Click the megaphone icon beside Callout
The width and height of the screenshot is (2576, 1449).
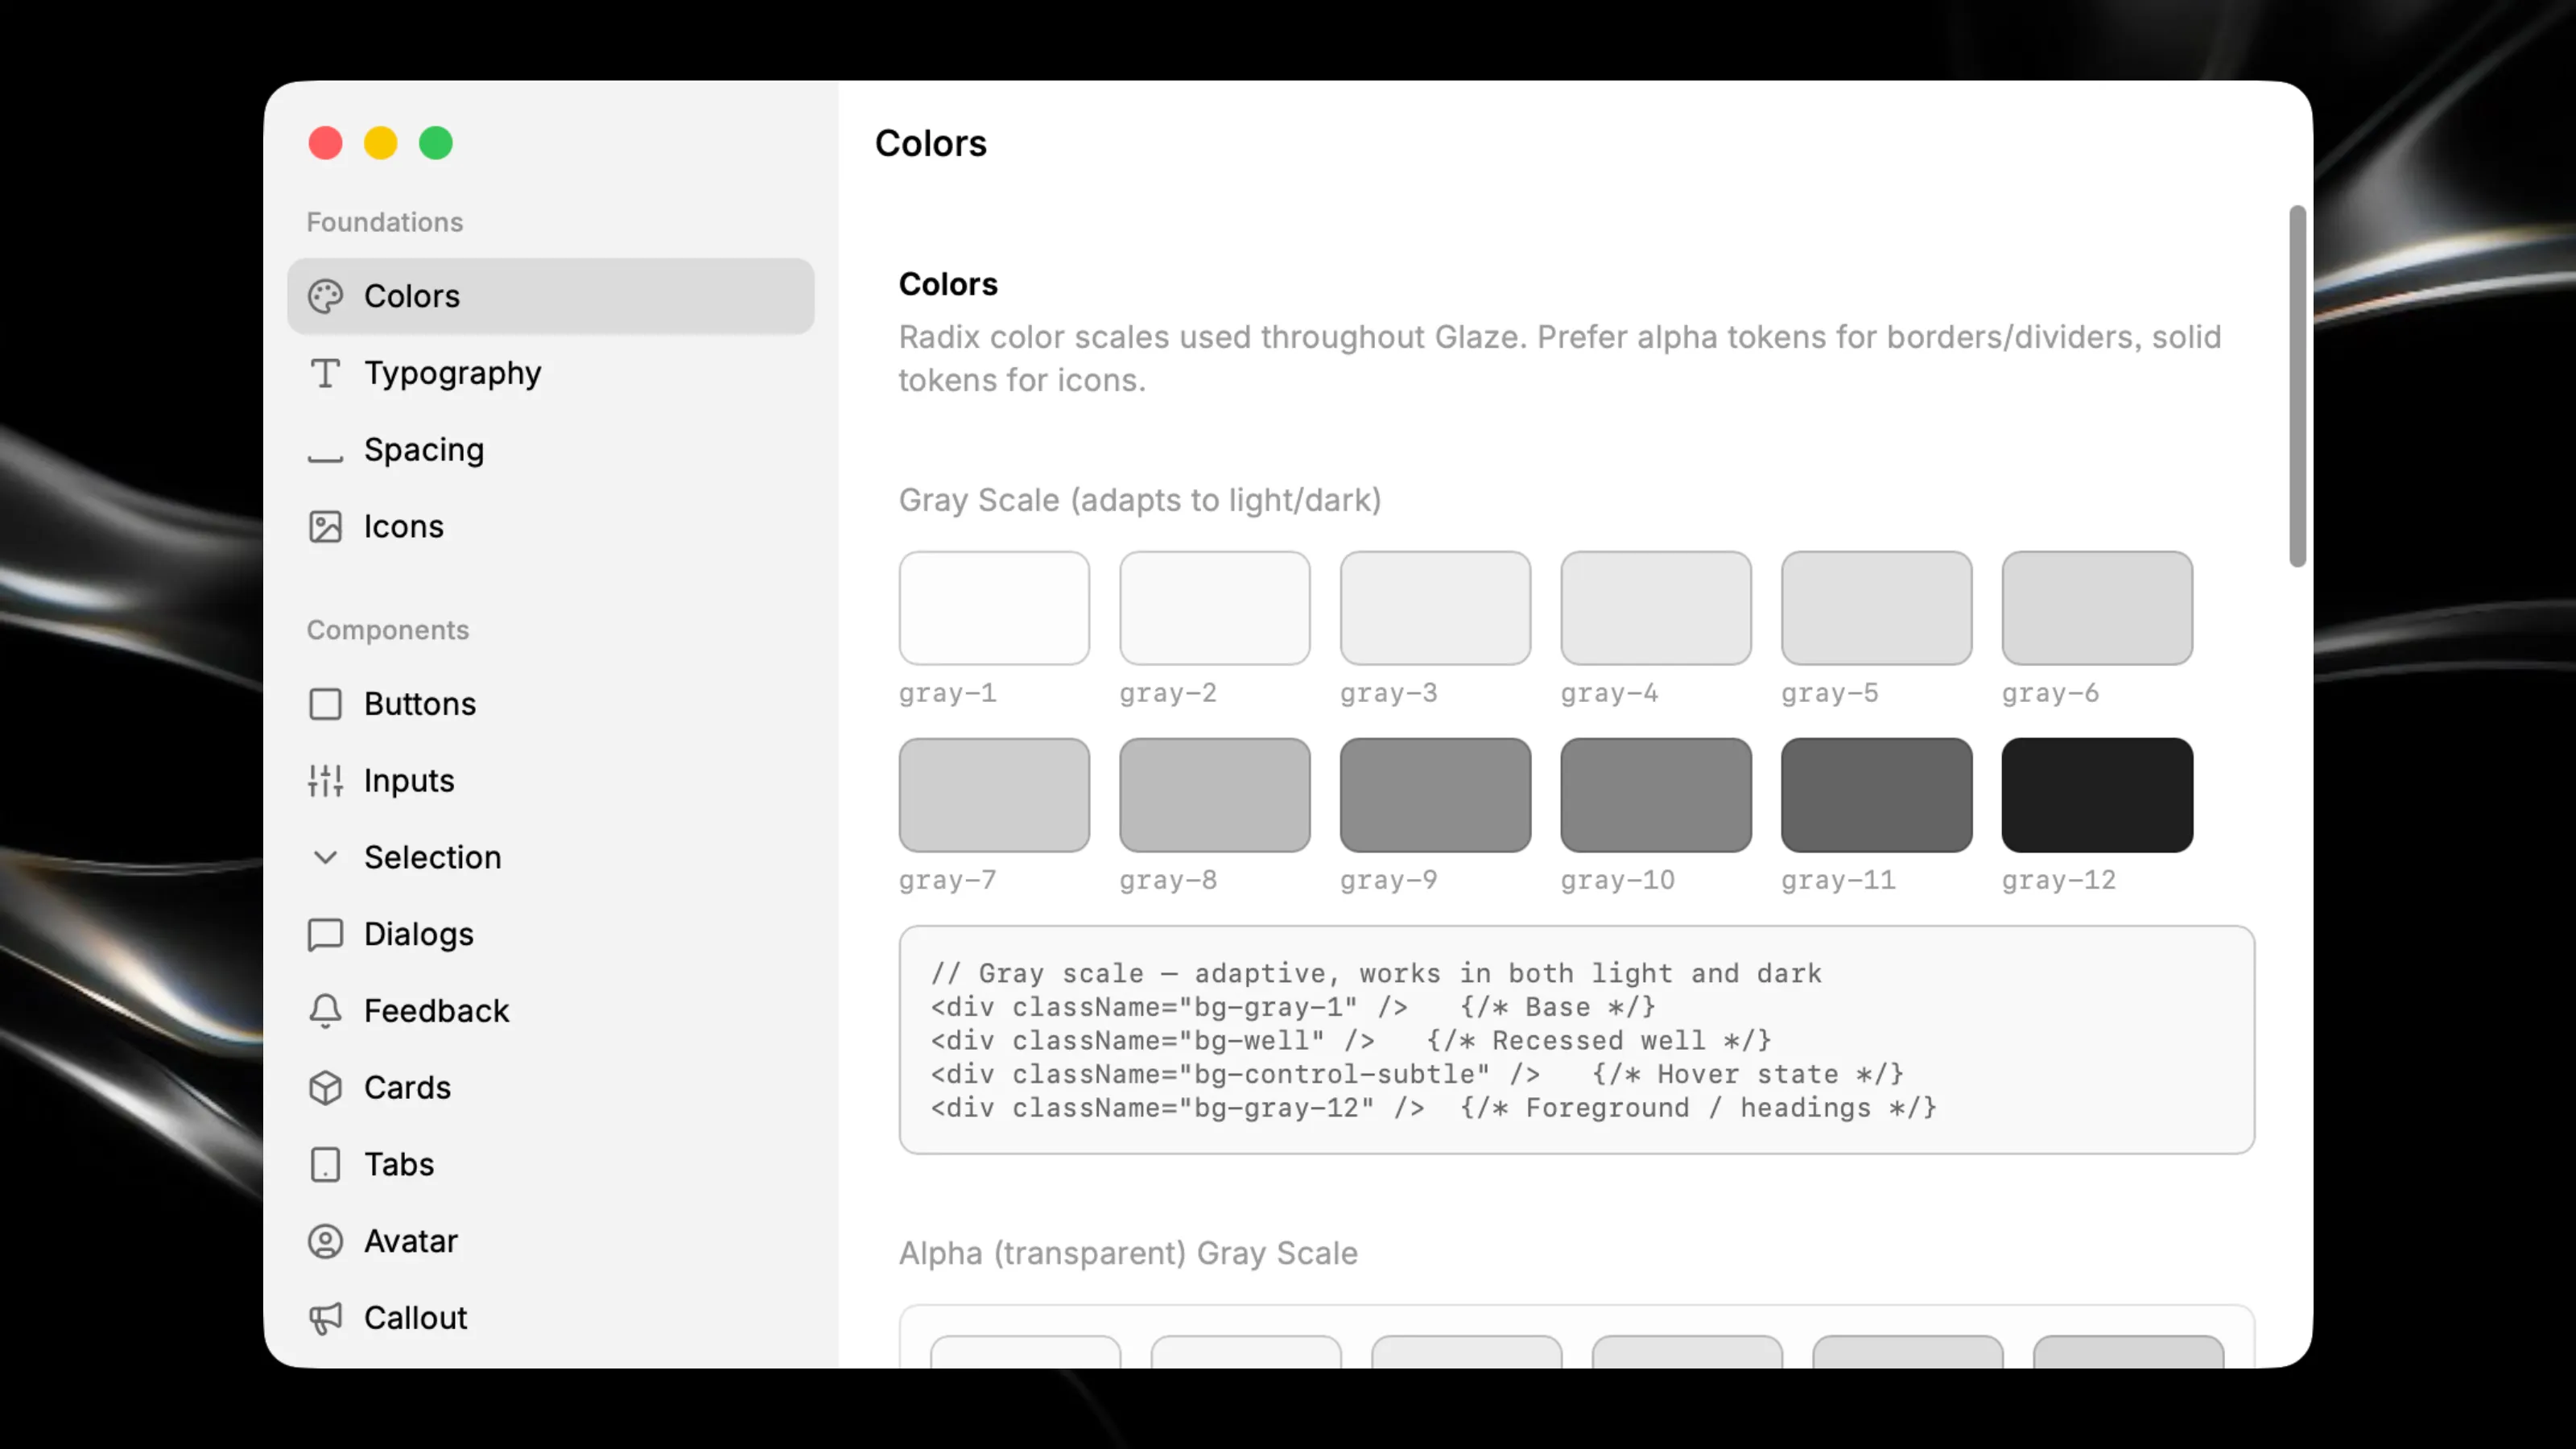pyautogui.click(x=325, y=1318)
